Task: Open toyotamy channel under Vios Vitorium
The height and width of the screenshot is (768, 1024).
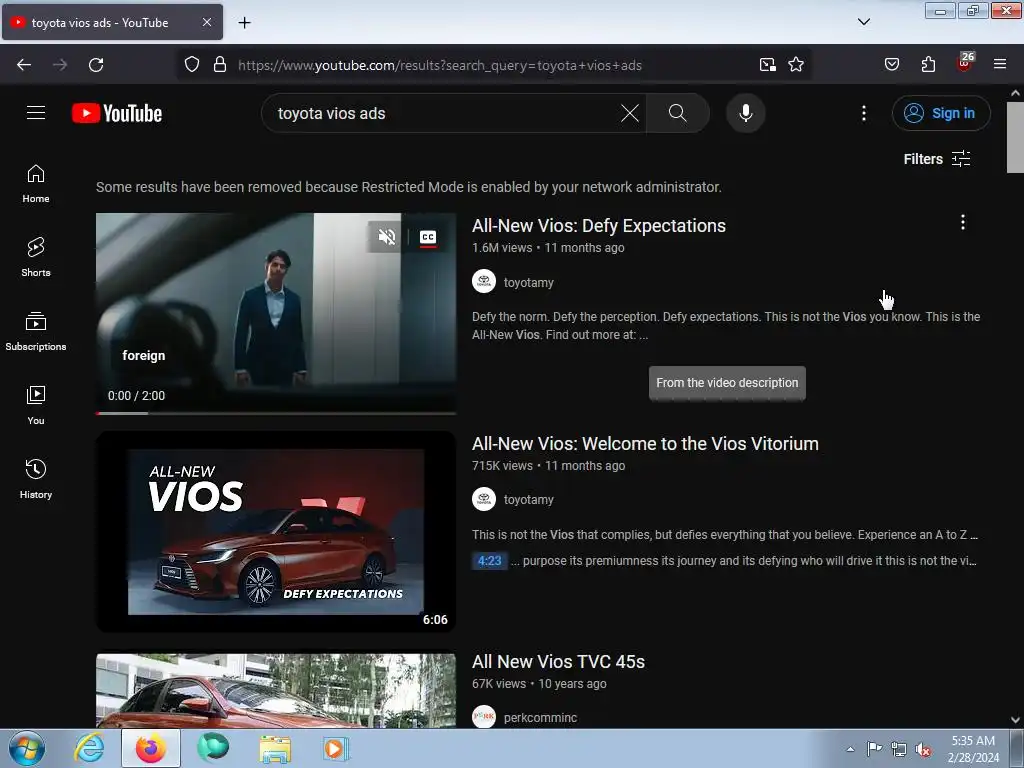Action: [x=528, y=500]
